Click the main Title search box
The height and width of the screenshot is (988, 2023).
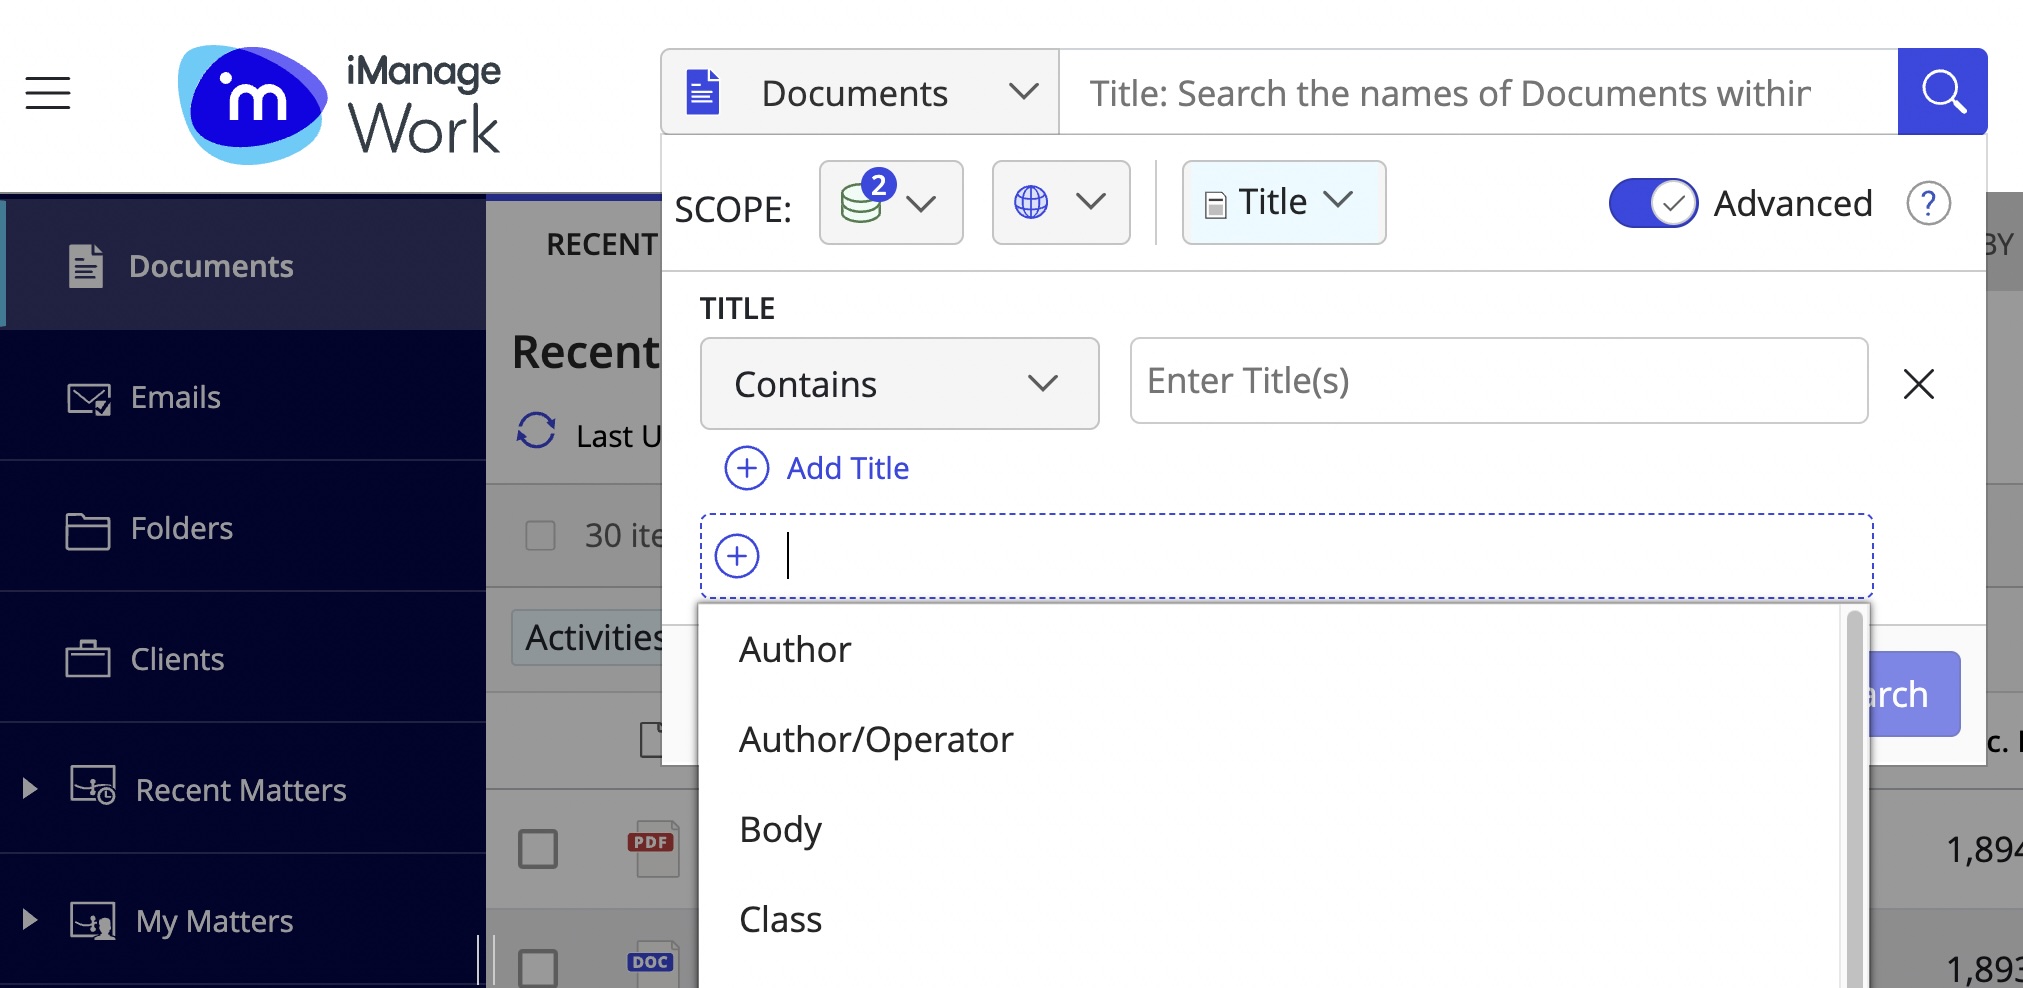point(1478,92)
